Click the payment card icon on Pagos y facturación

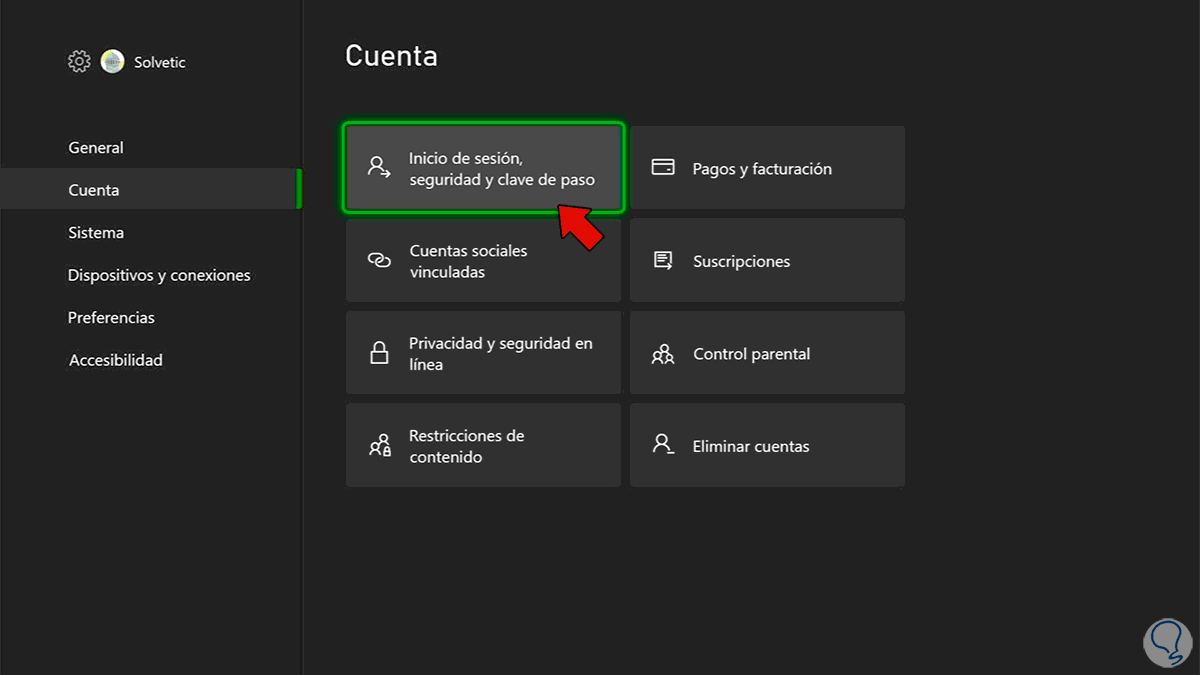[x=662, y=167]
